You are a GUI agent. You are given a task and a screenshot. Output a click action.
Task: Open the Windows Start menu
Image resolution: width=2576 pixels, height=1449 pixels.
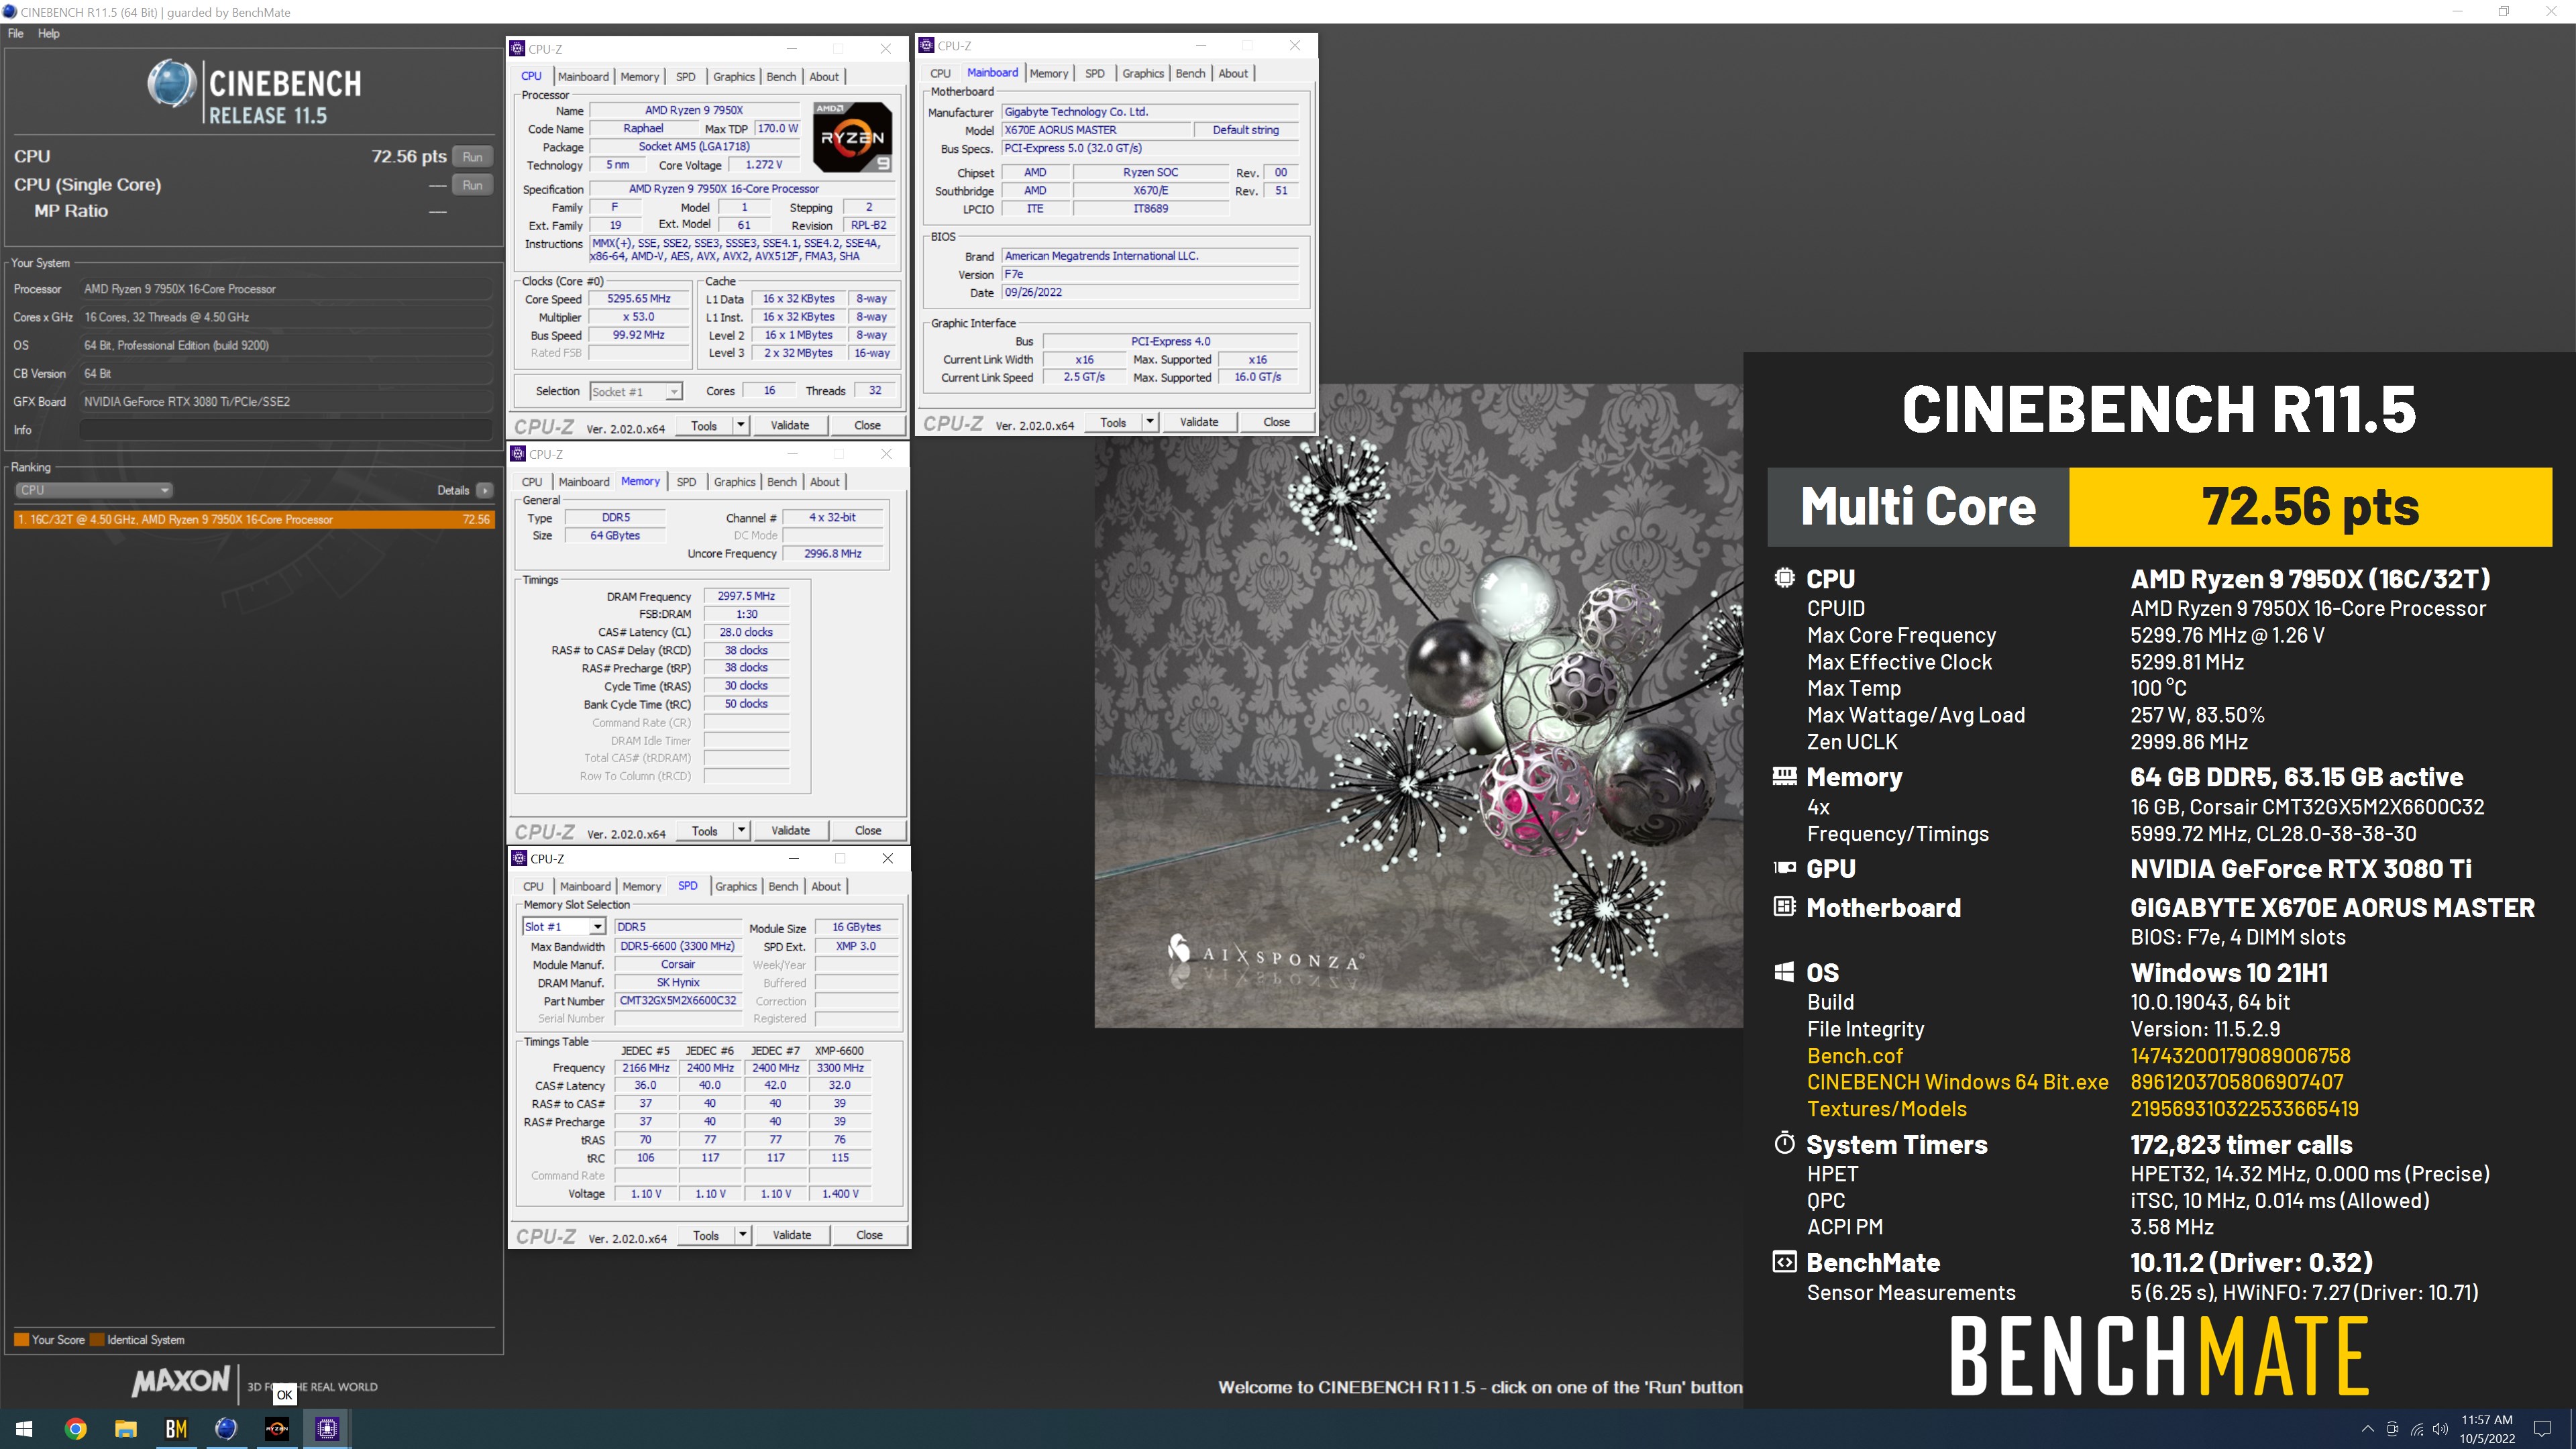click(24, 1429)
